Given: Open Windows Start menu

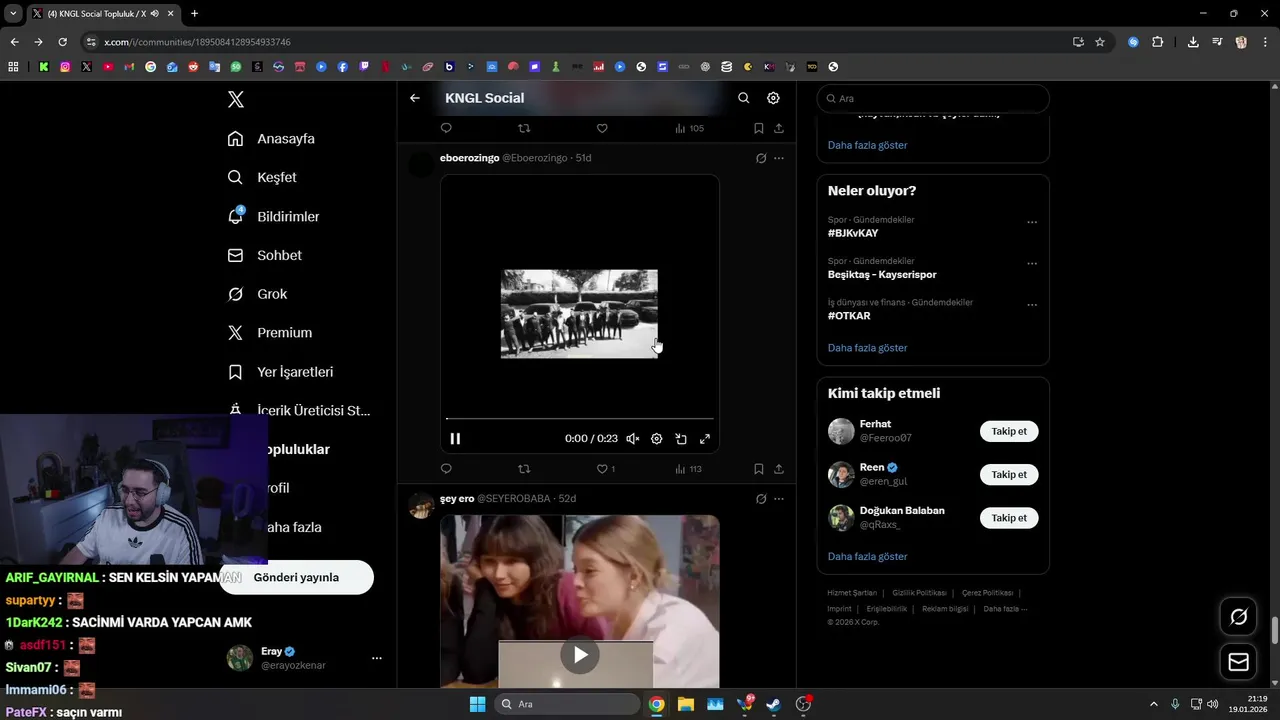Looking at the screenshot, I should pyautogui.click(x=477, y=704).
